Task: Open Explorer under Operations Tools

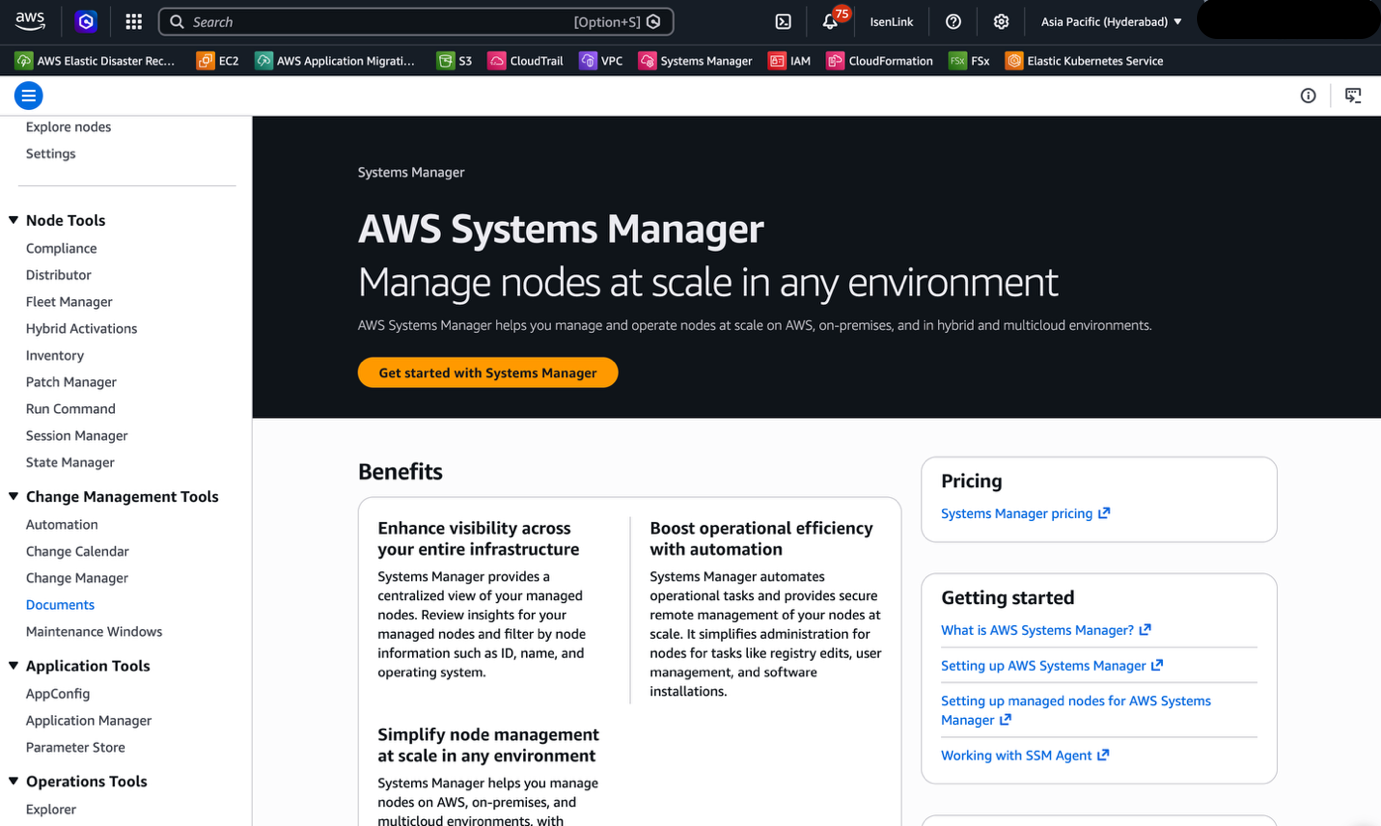Action: (51, 810)
